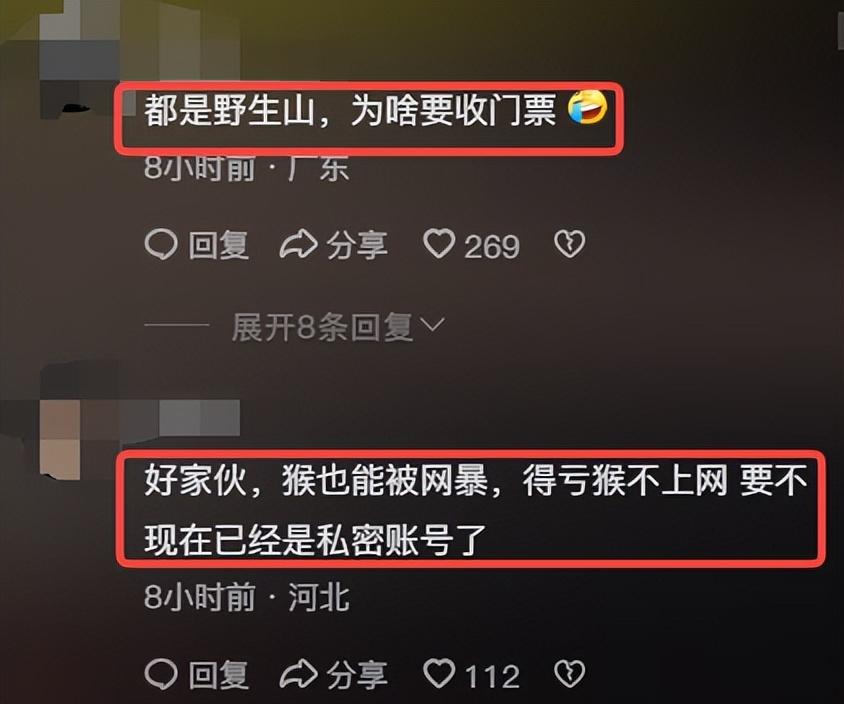The width and height of the screenshot is (844, 704).
Task: Tap 回复 text under first comment
Action: (x=219, y=245)
